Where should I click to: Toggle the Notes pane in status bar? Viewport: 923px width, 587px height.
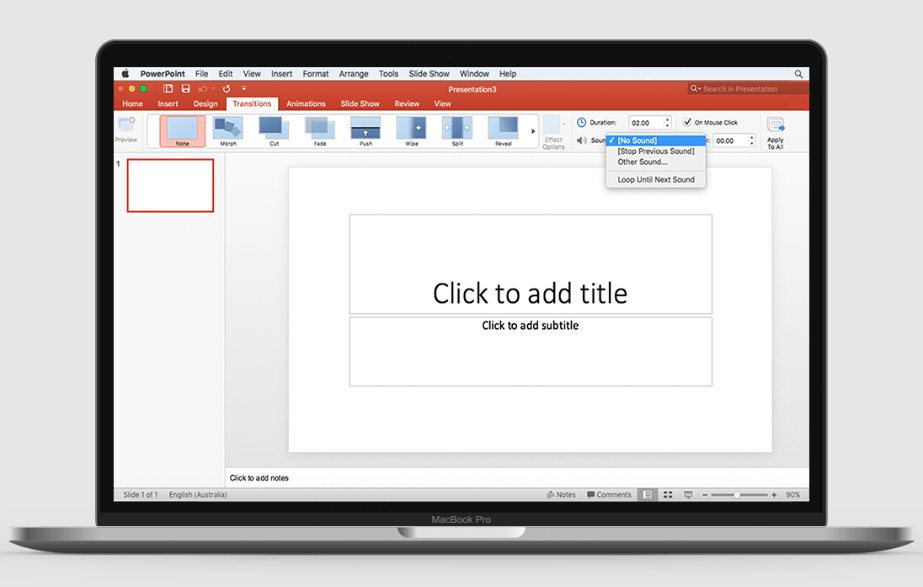coord(561,495)
